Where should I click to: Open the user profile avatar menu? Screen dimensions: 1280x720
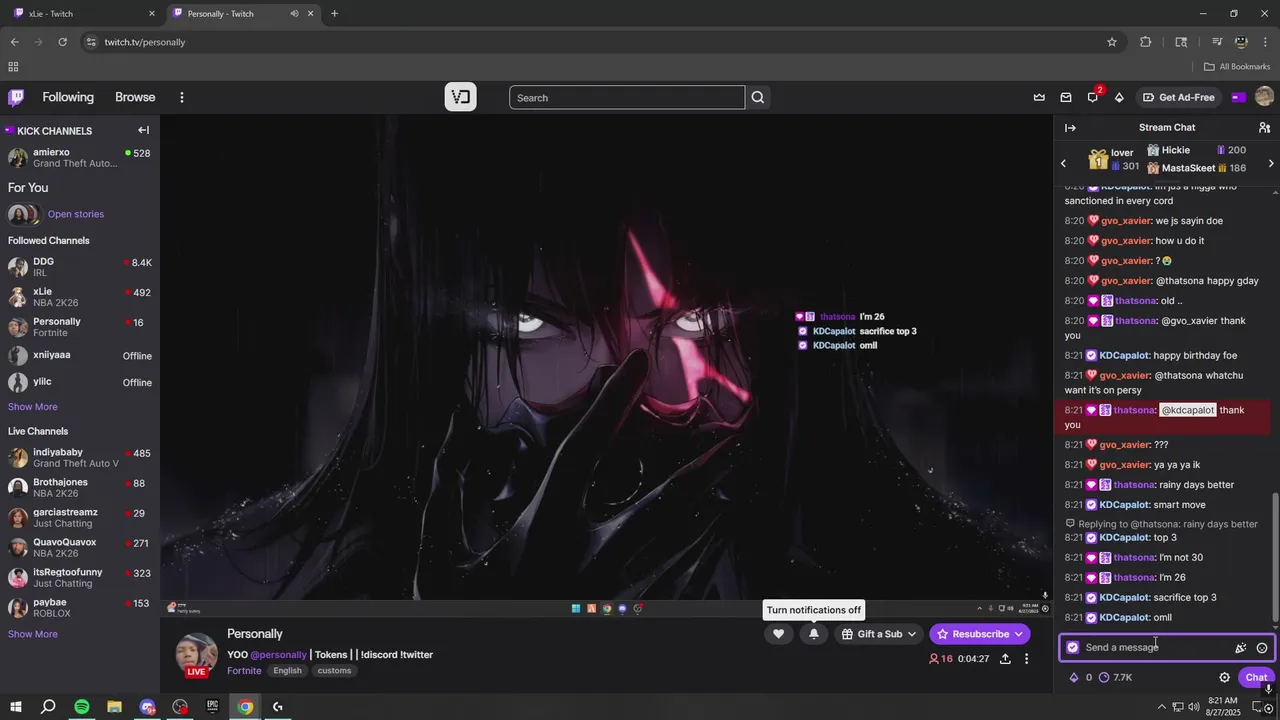1264,97
